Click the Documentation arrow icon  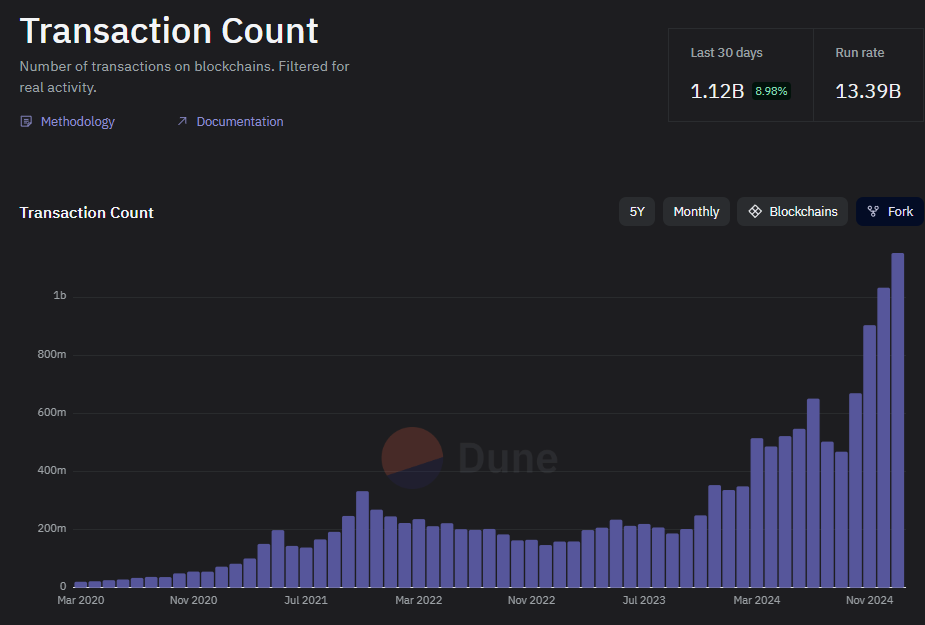(x=182, y=122)
